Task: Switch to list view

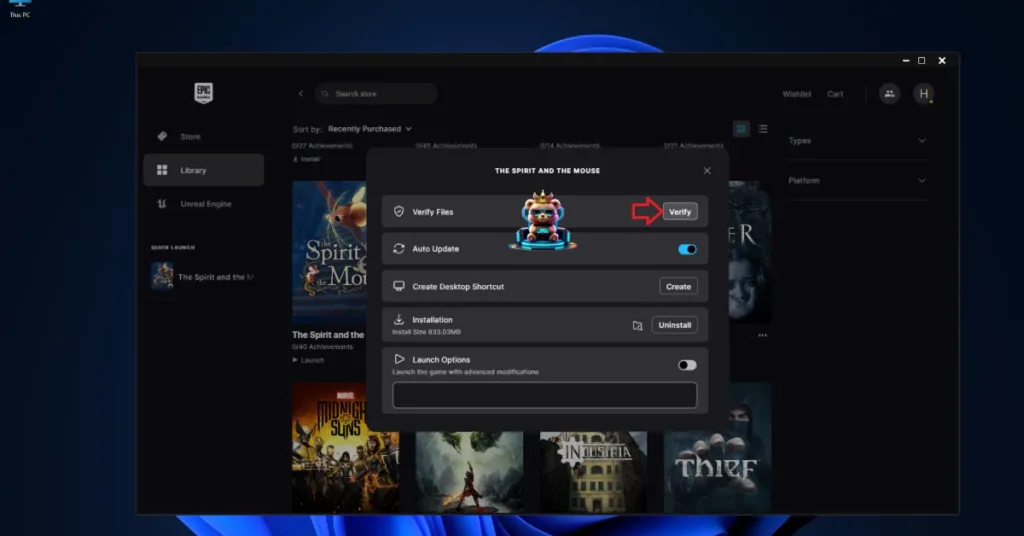Action: [763, 129]
